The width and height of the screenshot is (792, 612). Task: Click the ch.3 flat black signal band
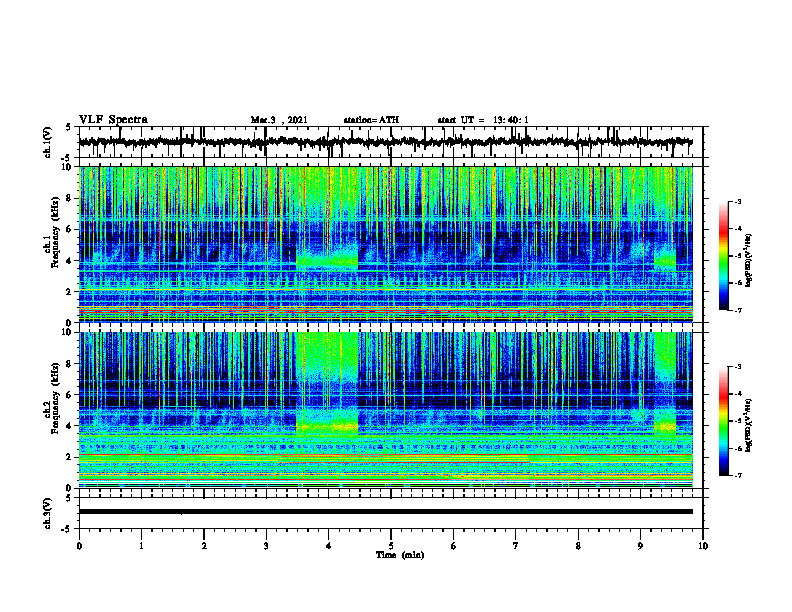385,512
